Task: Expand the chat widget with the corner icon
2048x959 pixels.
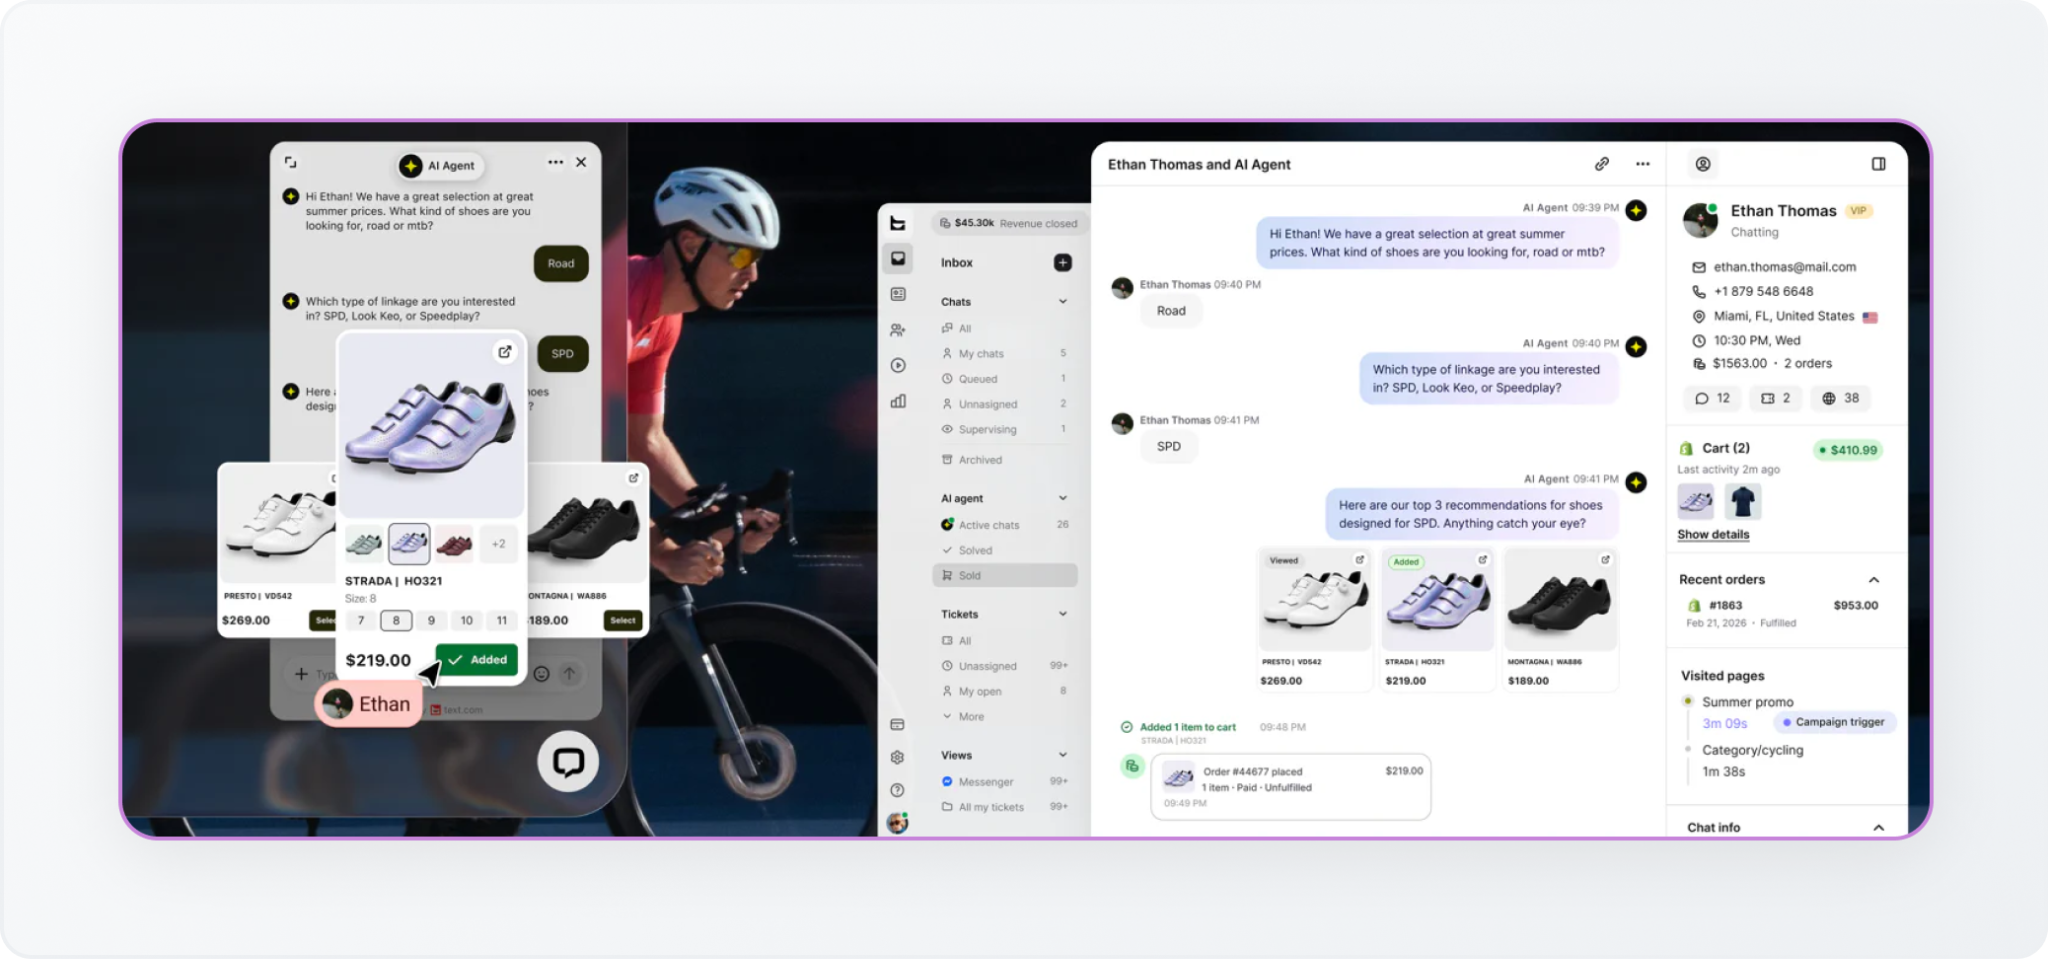Action: (291, 162)
